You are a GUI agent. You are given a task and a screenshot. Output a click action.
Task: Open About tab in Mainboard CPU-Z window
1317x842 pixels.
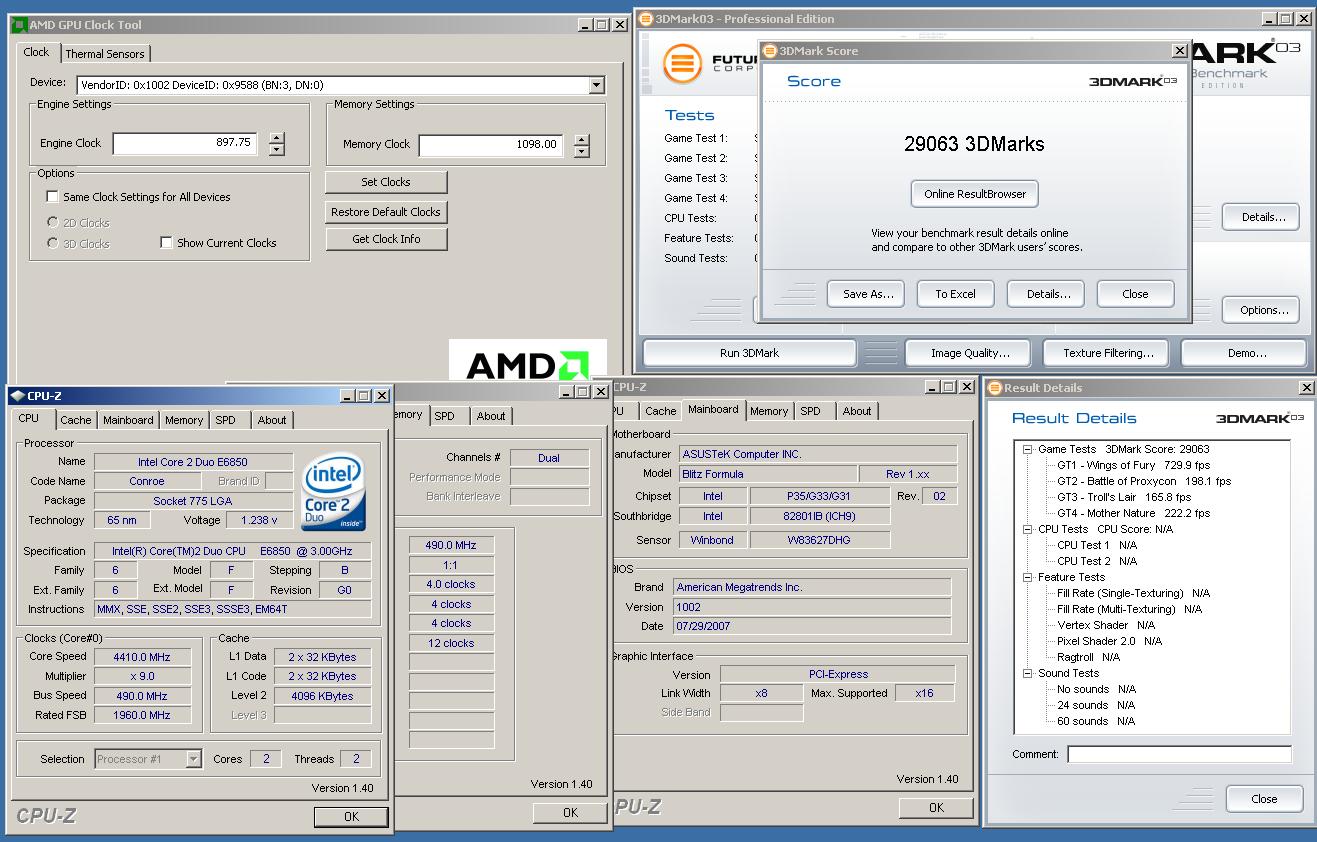(857, 411)
